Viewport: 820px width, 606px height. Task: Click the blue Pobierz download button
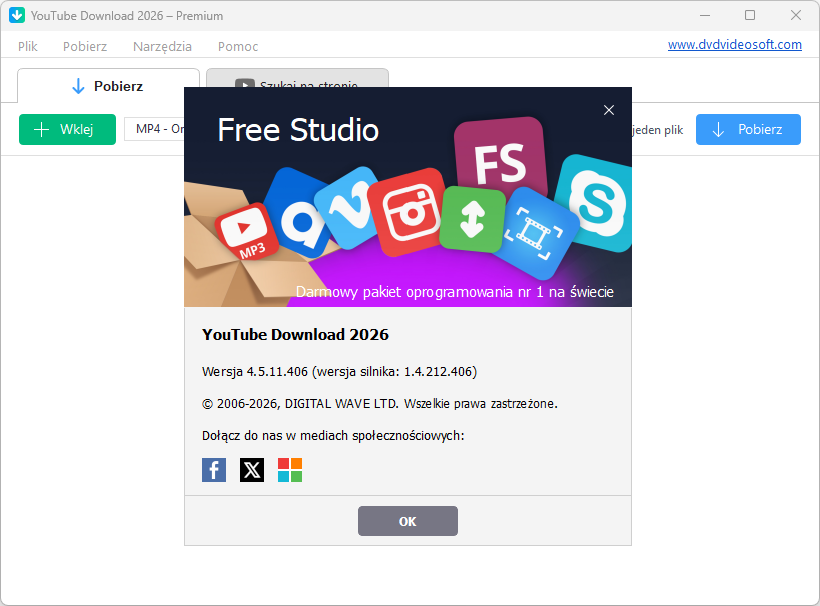(748, 129)
